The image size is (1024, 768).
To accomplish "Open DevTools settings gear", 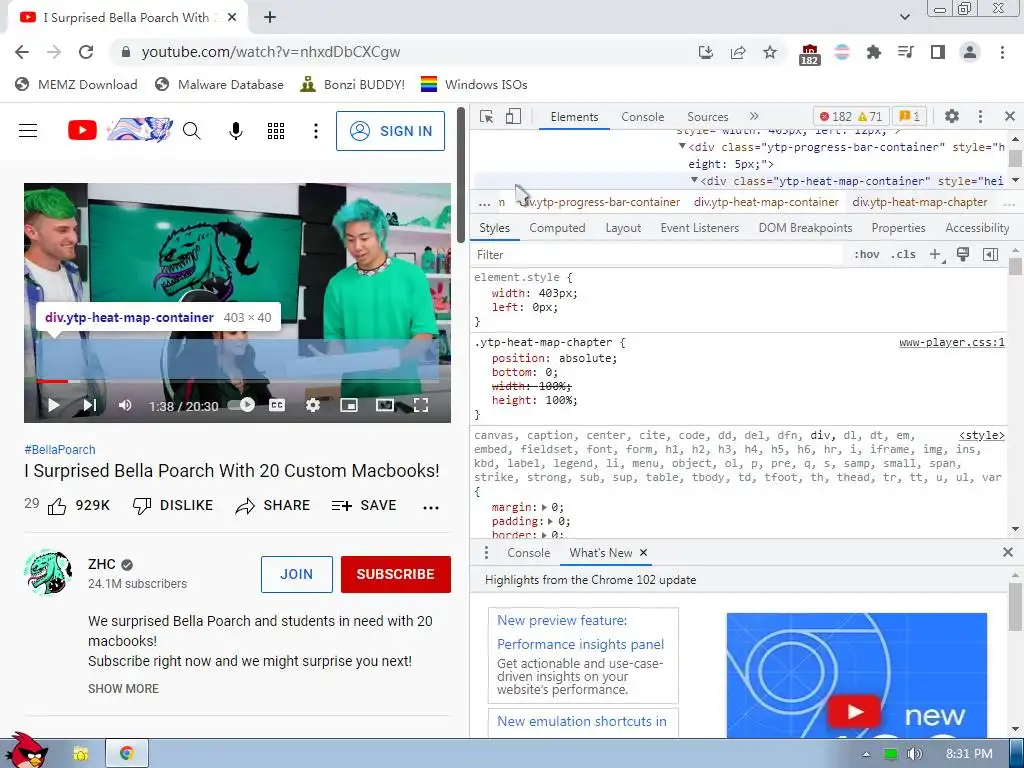I will tap(952, 116).
